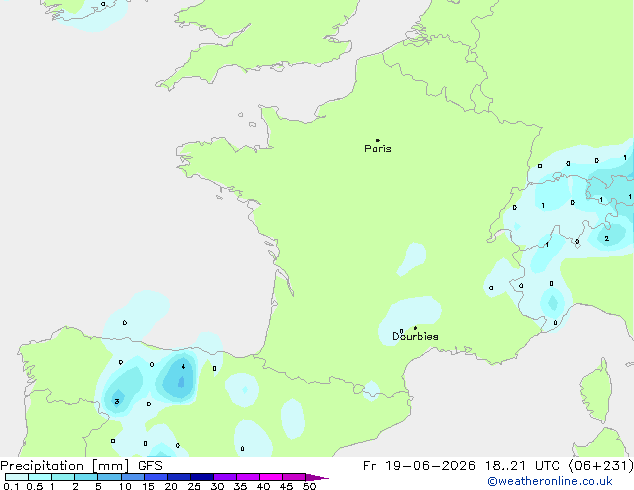The height and width of the screenshot is (490, 634).
Task: Click the precipitation value 3 over Spain
Action: pyautogui.click(x=117, y=401)
